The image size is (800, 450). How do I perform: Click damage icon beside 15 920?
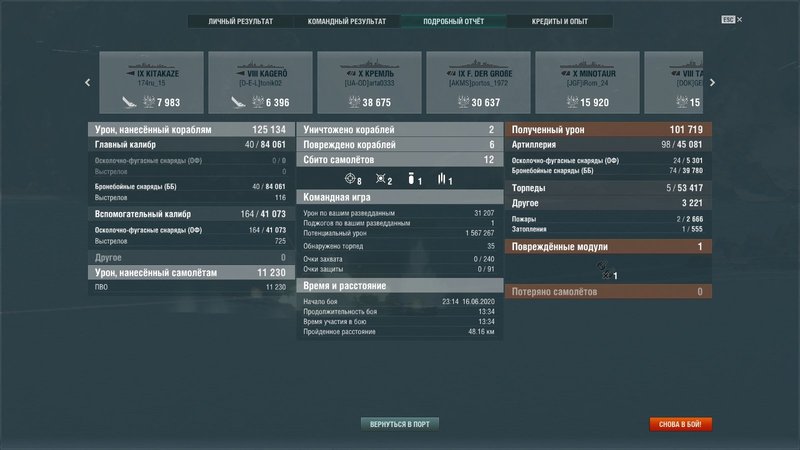click(572, 102)
